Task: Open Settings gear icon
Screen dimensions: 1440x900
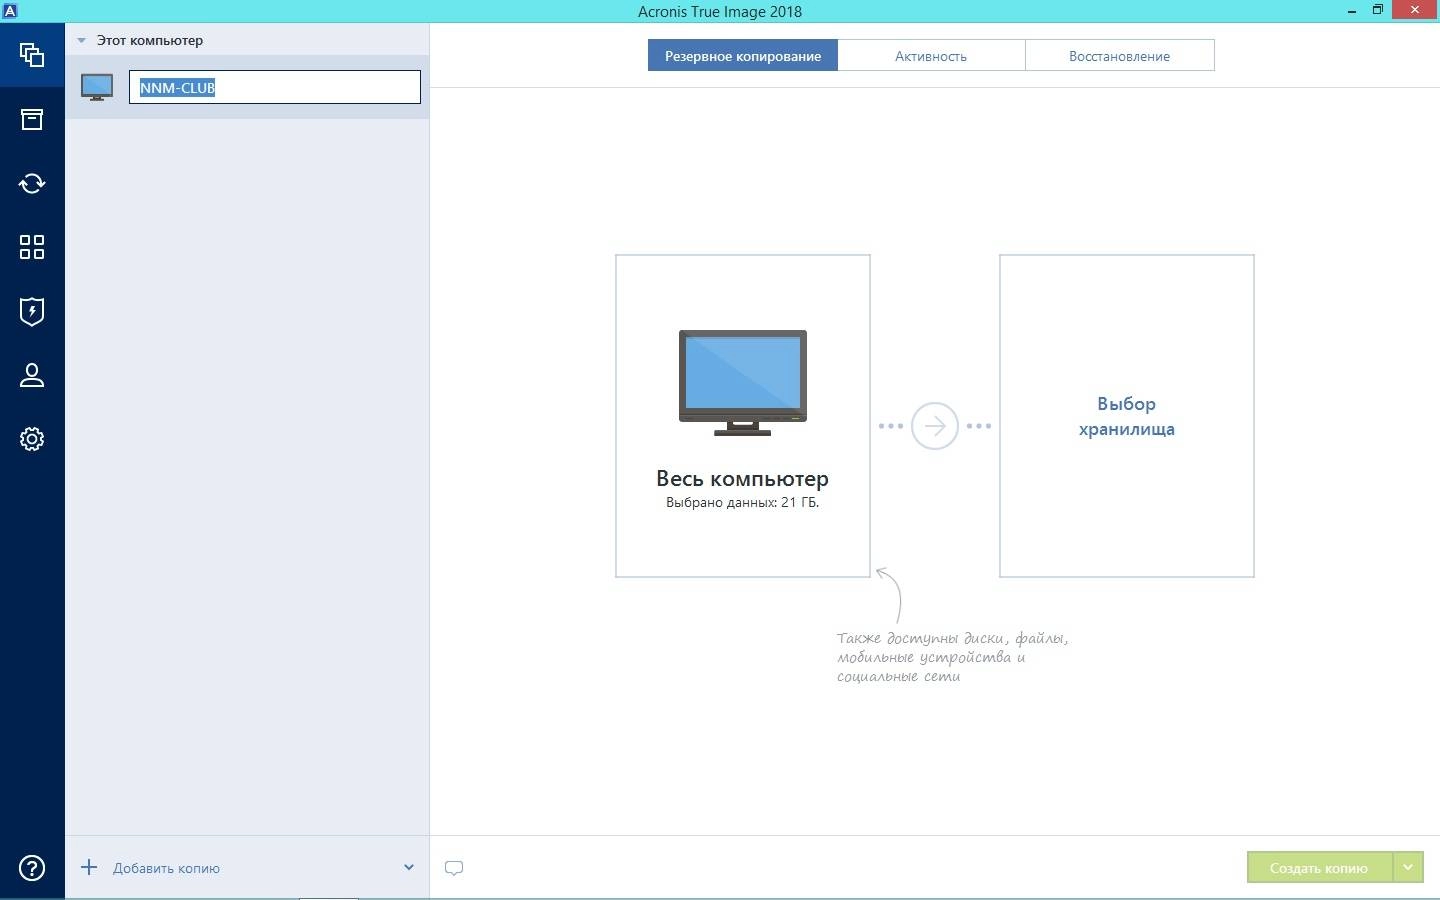Action: tap(32, 439)
